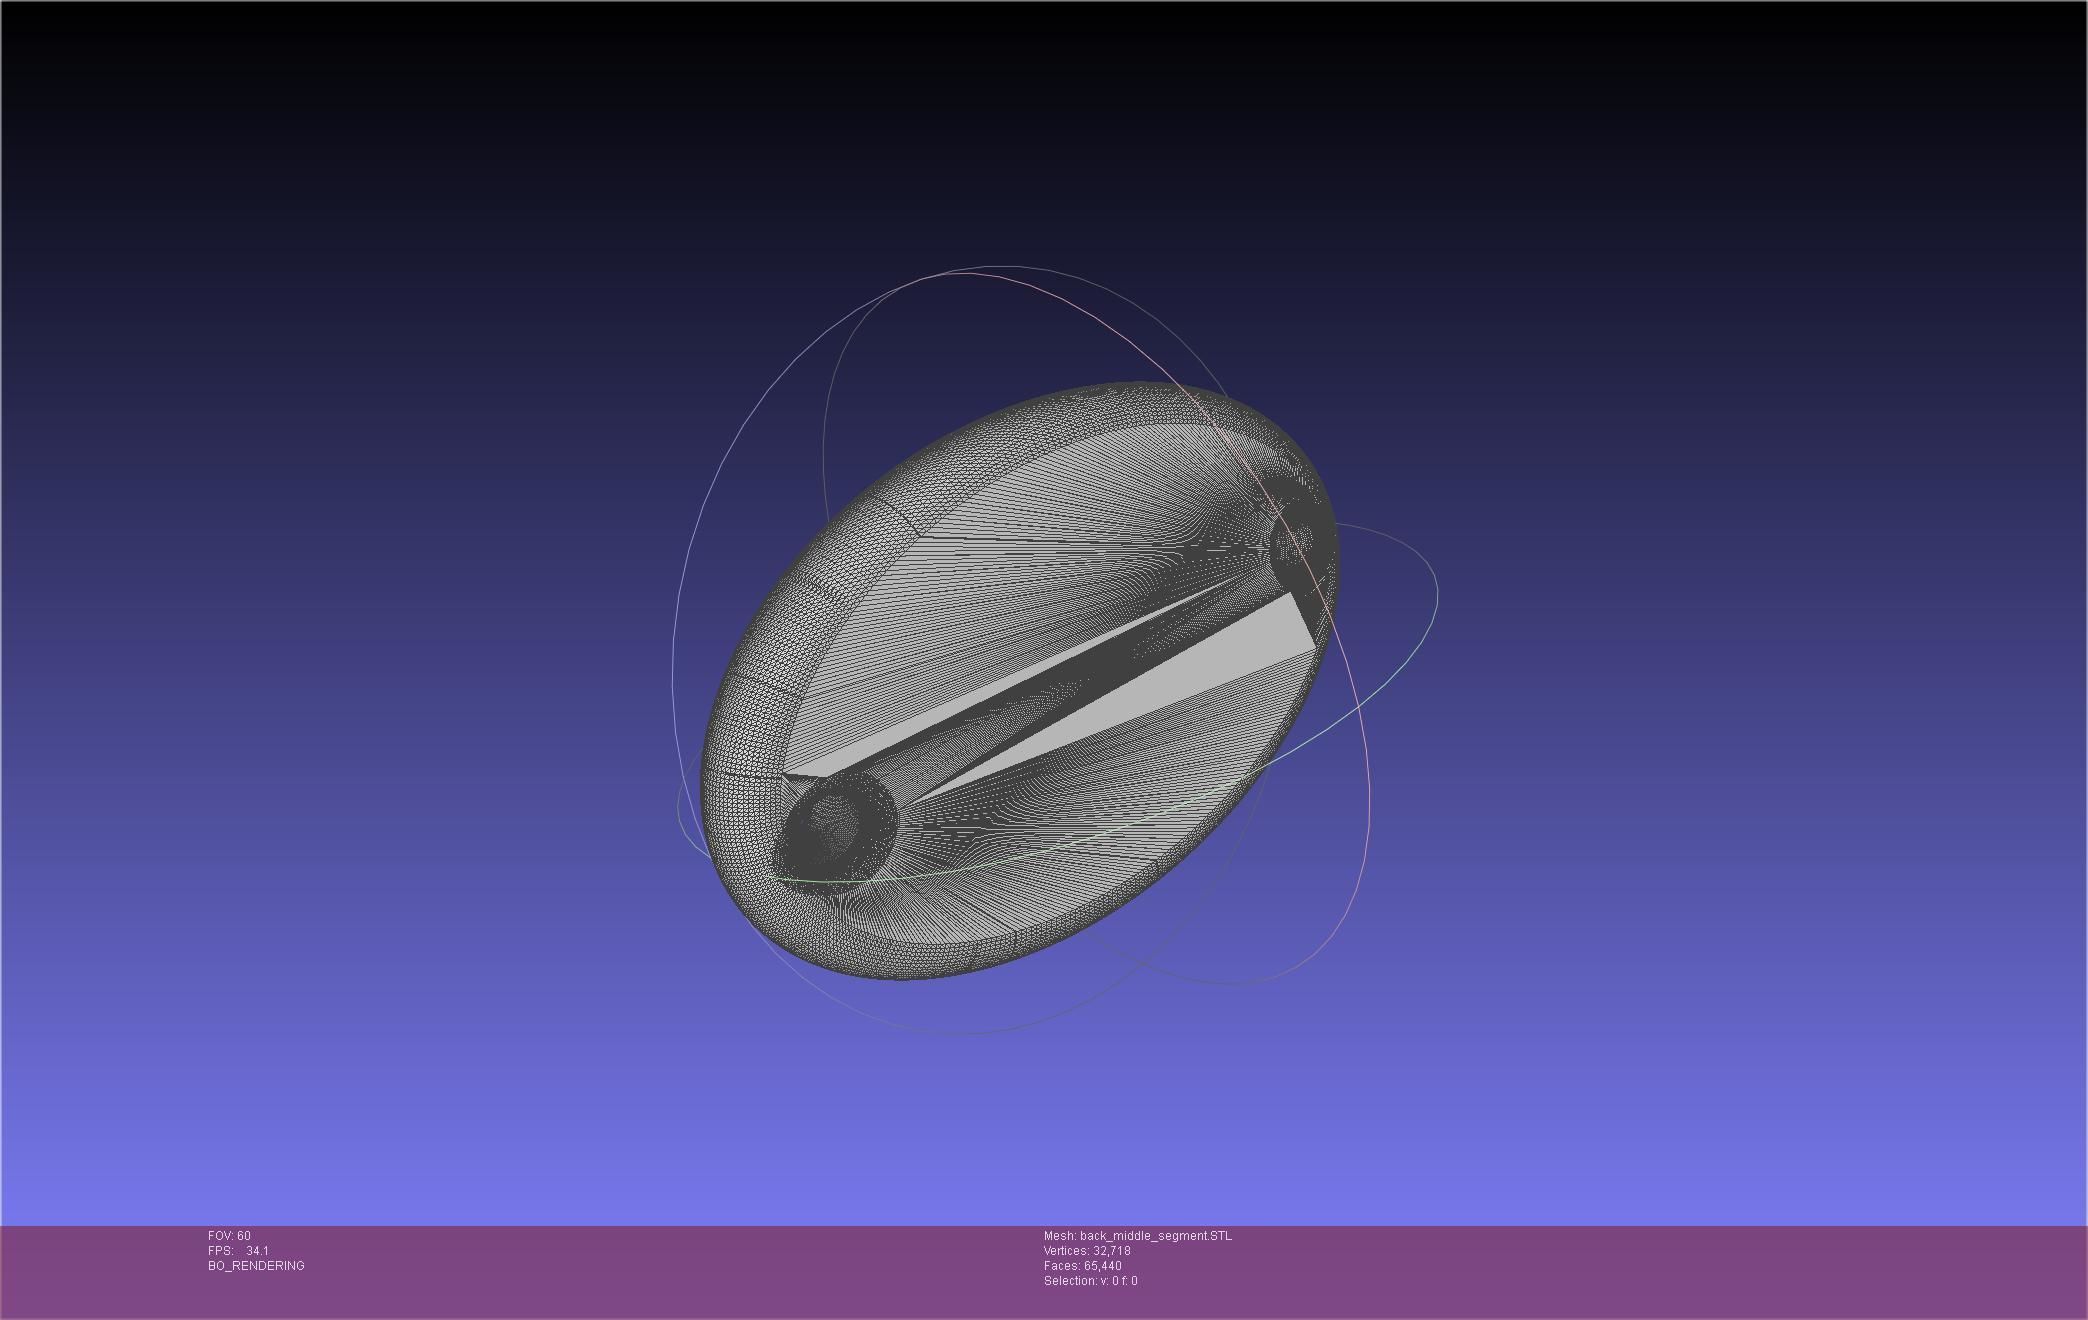2088x1320 pixels.
Task: Click the FOV: 60 readout
Action: 229,1236
